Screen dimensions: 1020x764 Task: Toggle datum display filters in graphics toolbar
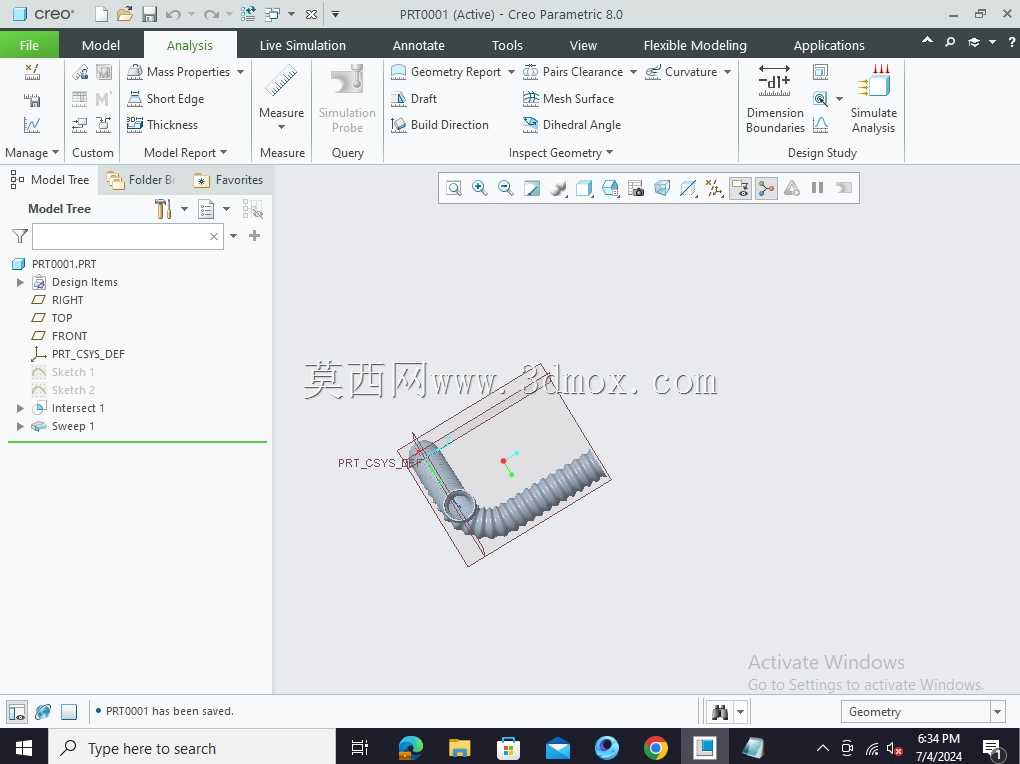(714, 188)
